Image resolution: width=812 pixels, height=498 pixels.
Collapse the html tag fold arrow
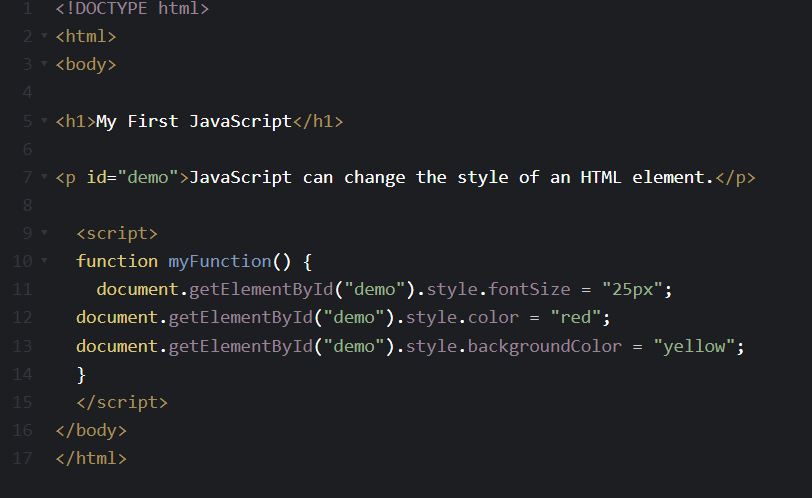[x=44, y=37]
